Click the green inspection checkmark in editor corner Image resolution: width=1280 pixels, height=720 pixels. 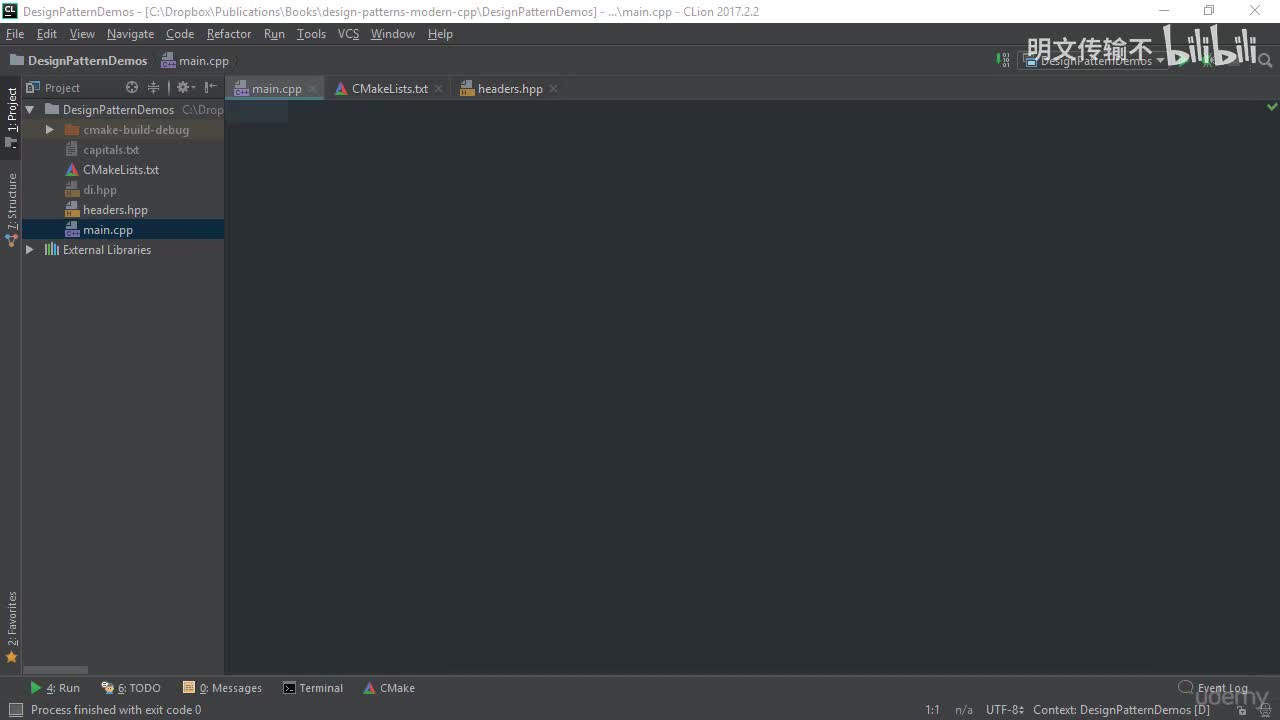click(x=1272, y=106)
